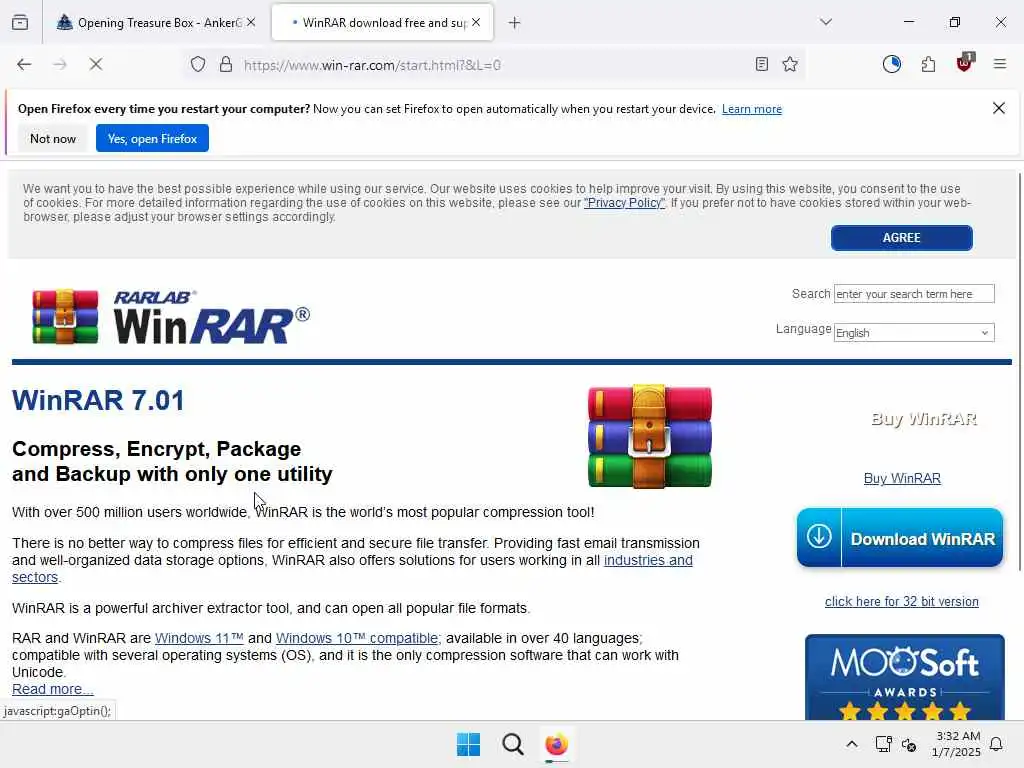
Task: Open the circular pie-chart toolbar icon
Action: [x=891, y=64]
